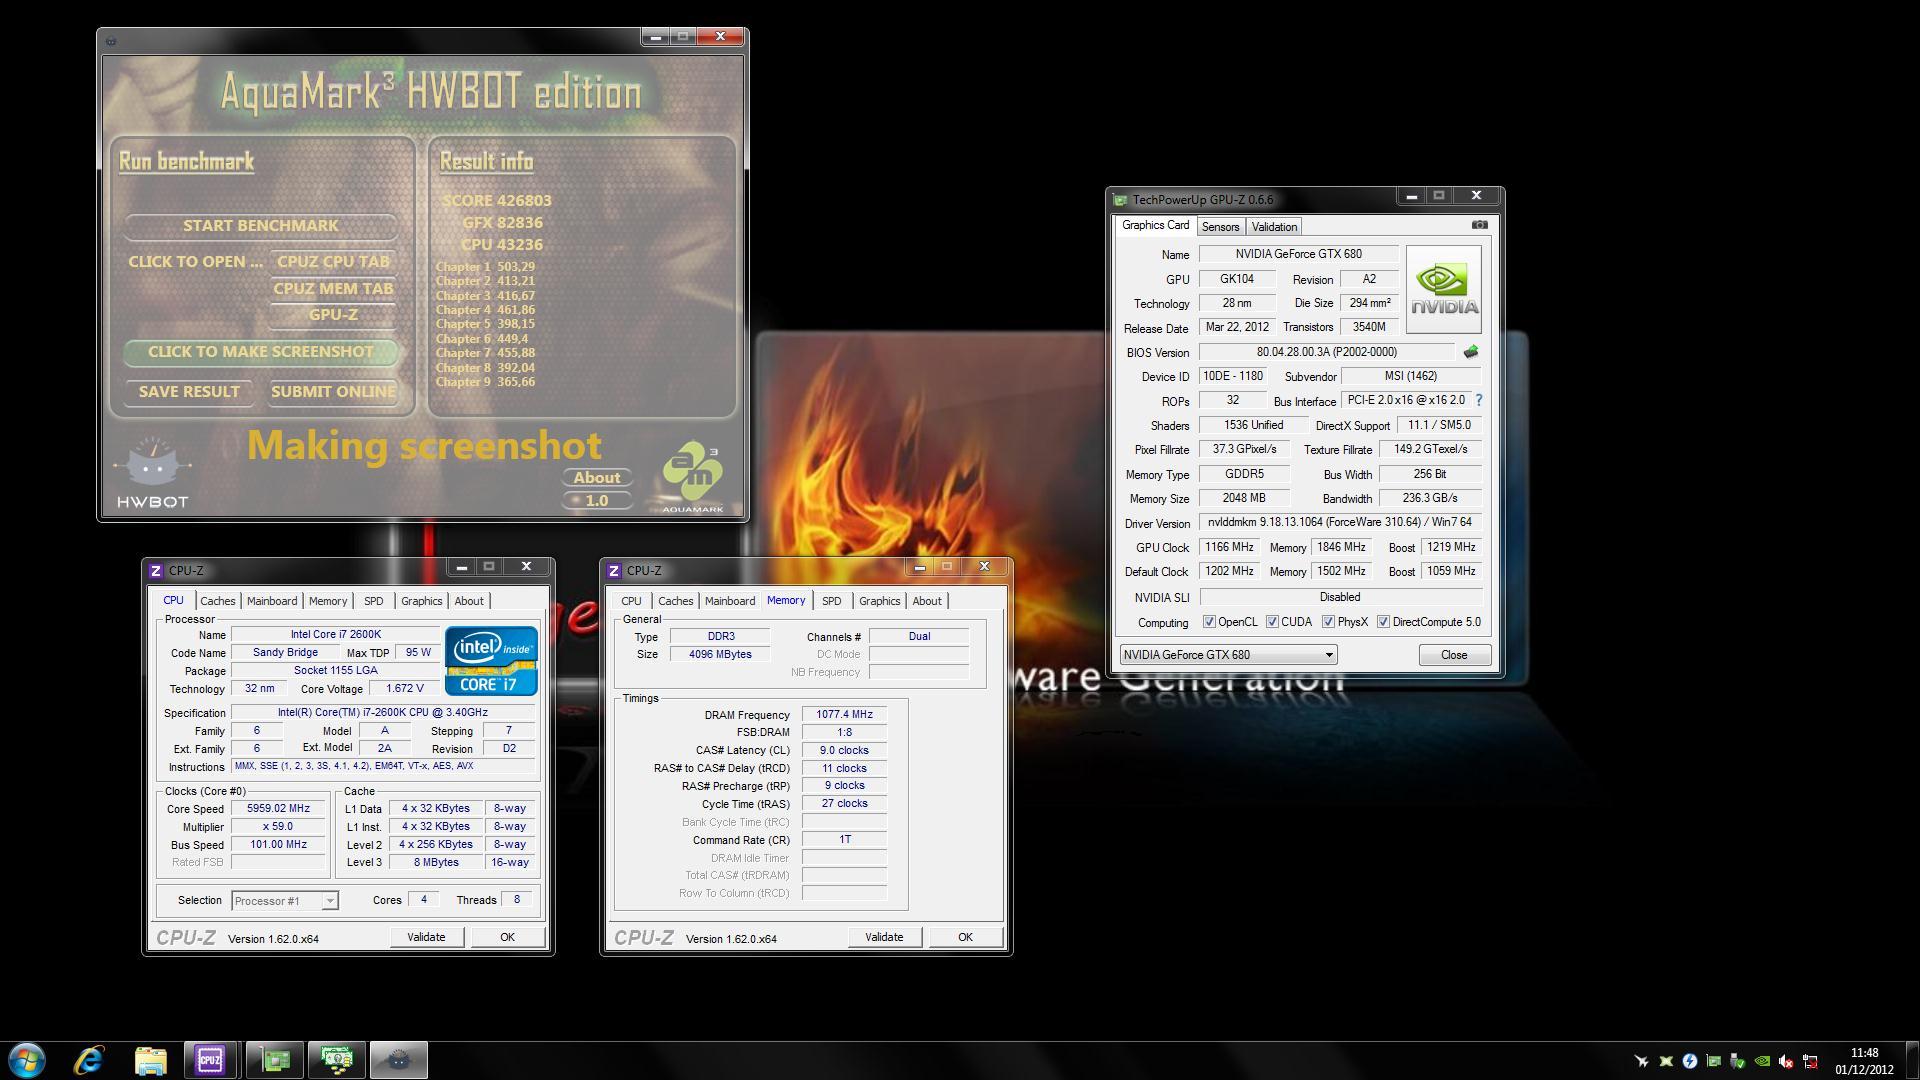1920x1080 pixels.
Task: Select the CPU-Z taskbar button
Action: click(x=210, y=1060)
